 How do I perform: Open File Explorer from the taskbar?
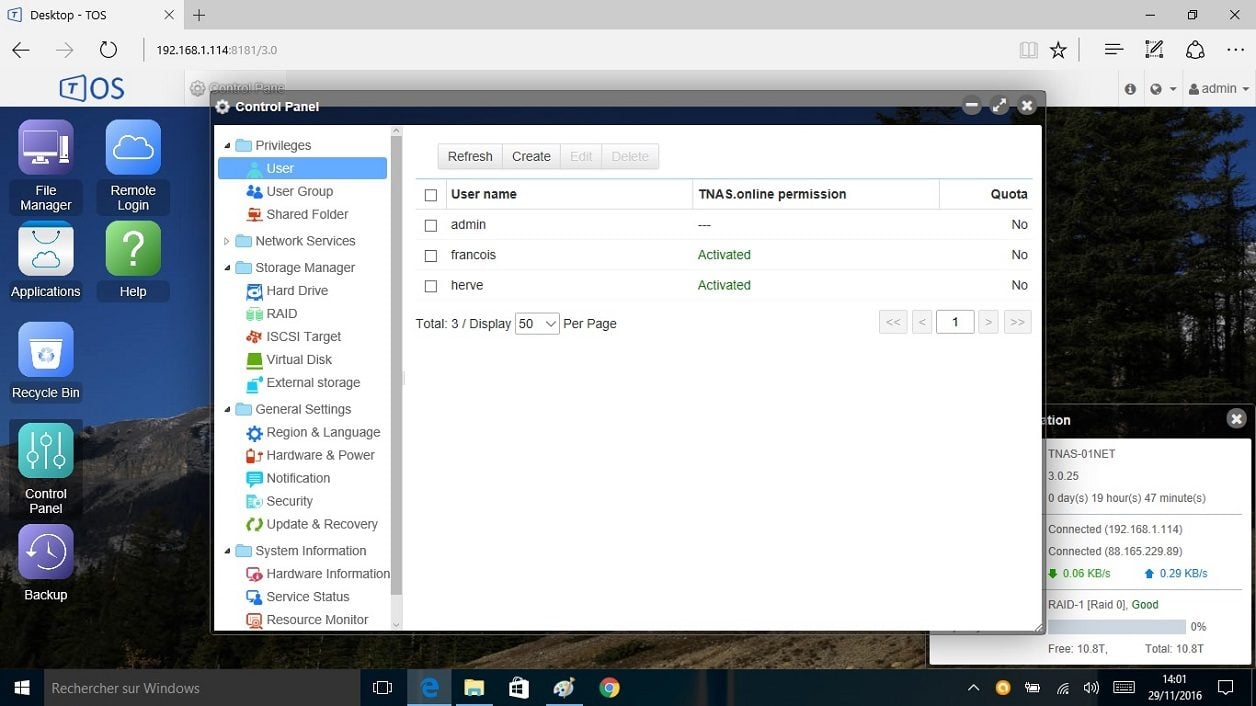[474, 688]
